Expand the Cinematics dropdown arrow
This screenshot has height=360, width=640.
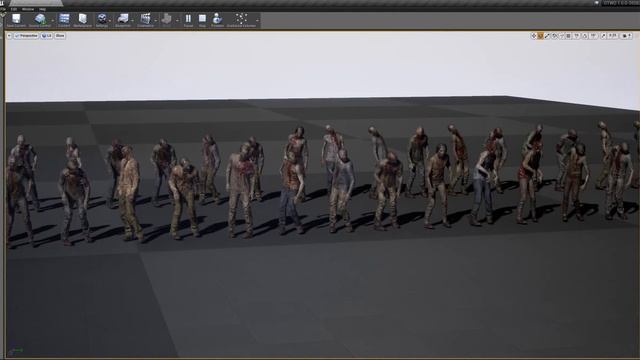(156, 20)
